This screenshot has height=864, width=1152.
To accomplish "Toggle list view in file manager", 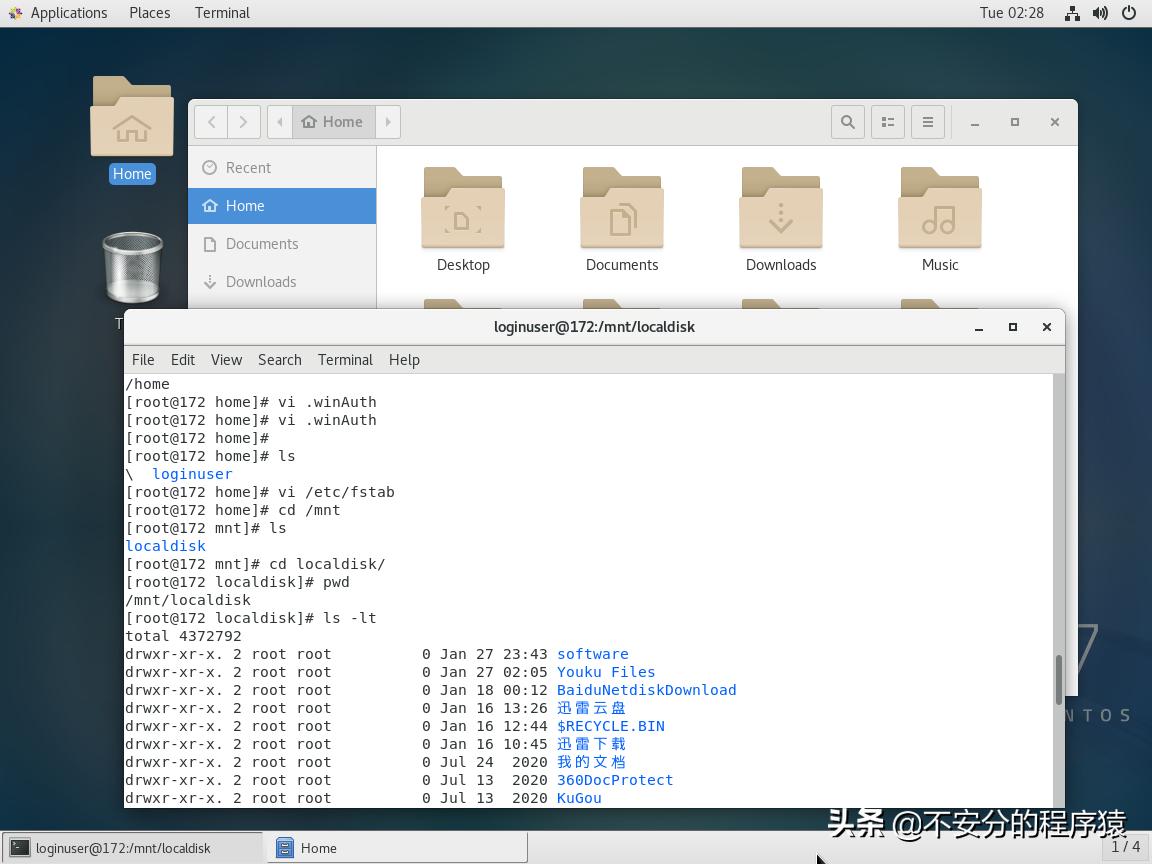I will [887, 122].
